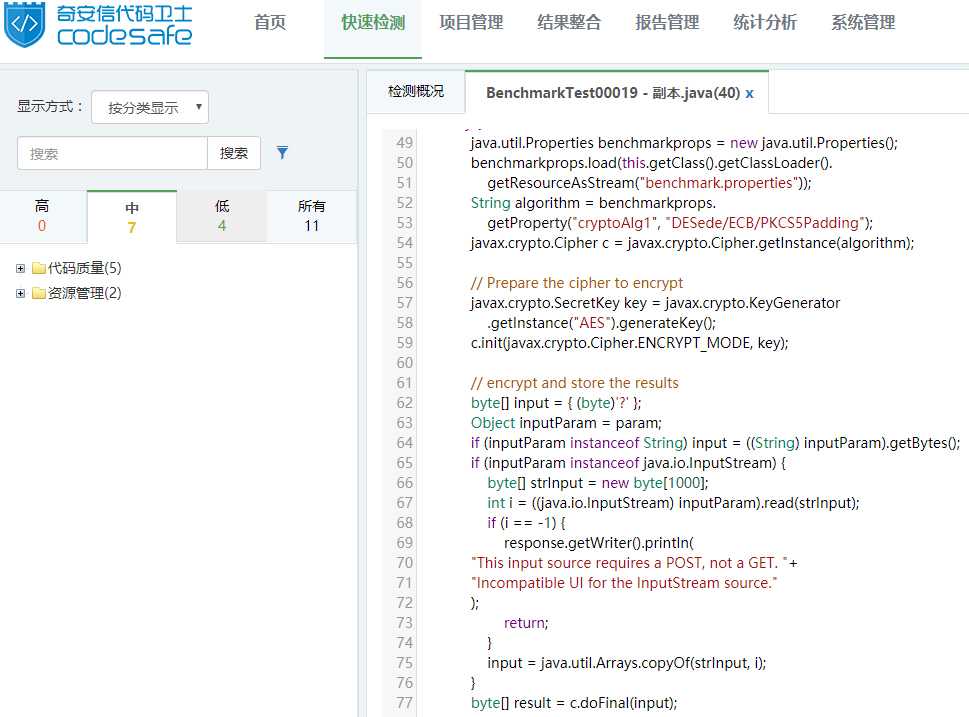Expand the 代码质量(5) tree node
Screen dimensions: 969x717
coord(21,268)
